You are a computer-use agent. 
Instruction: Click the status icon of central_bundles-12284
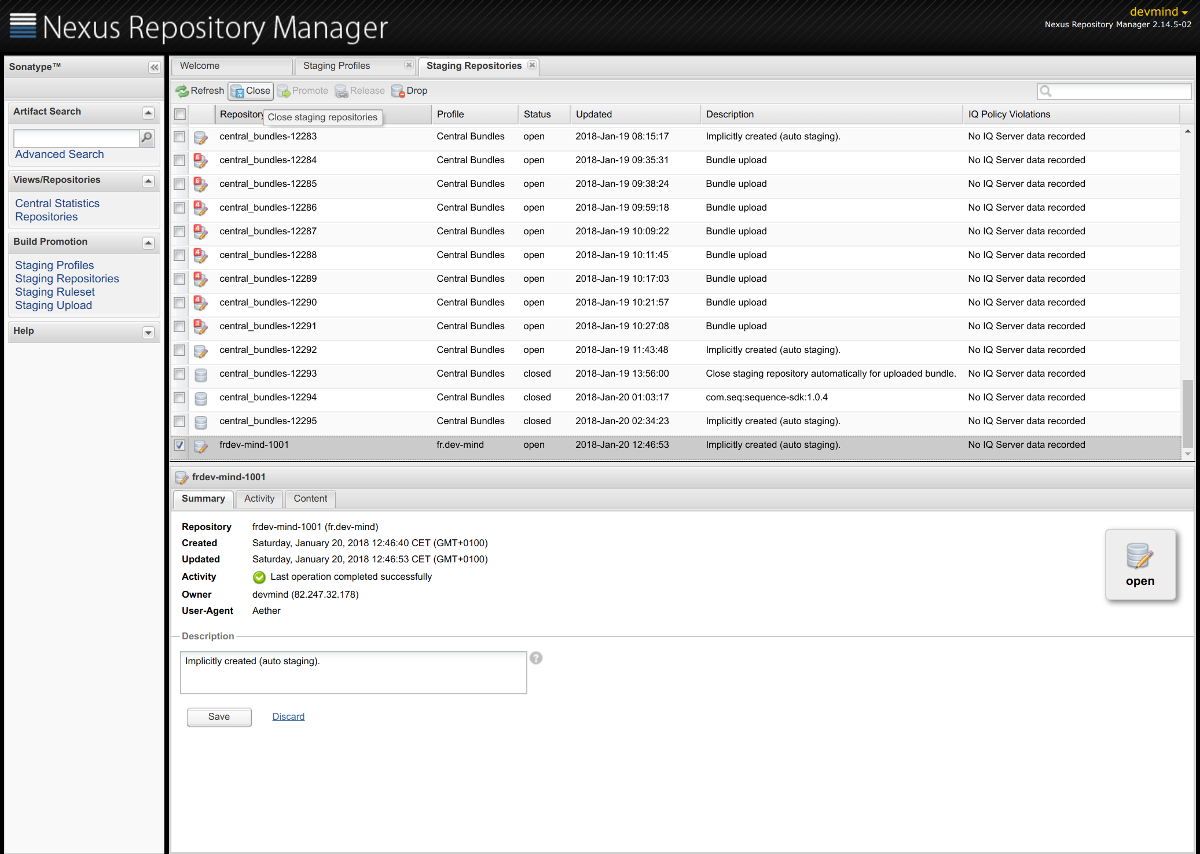pyautogui.click(x=201, y=160)
